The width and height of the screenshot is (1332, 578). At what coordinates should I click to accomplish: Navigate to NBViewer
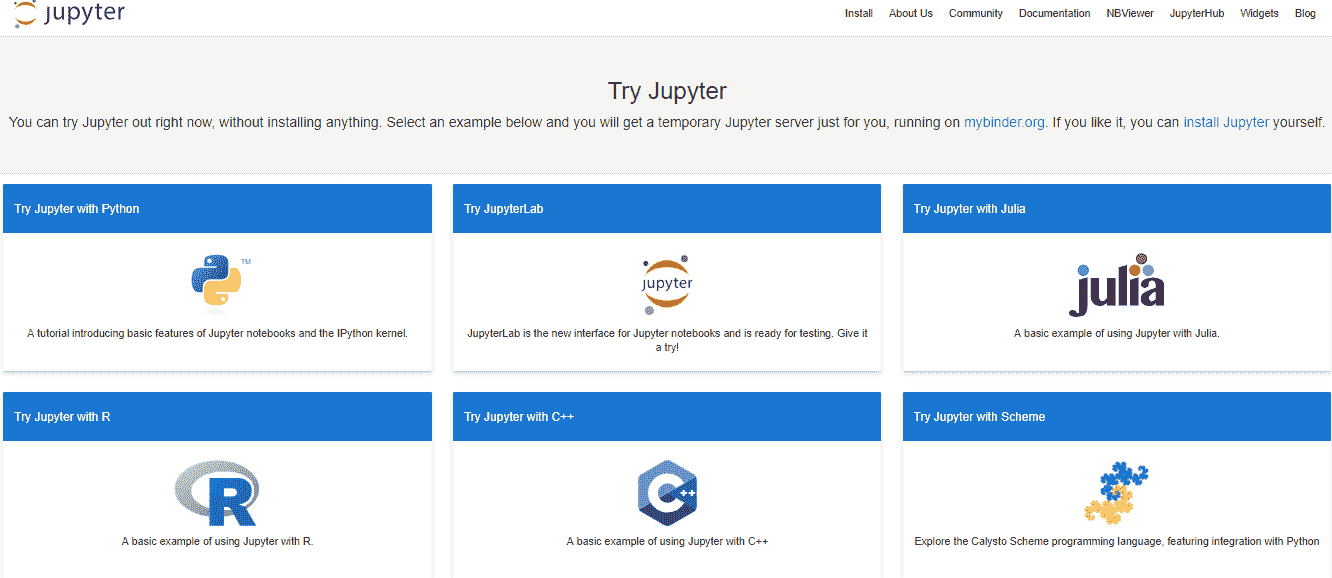1130,14
